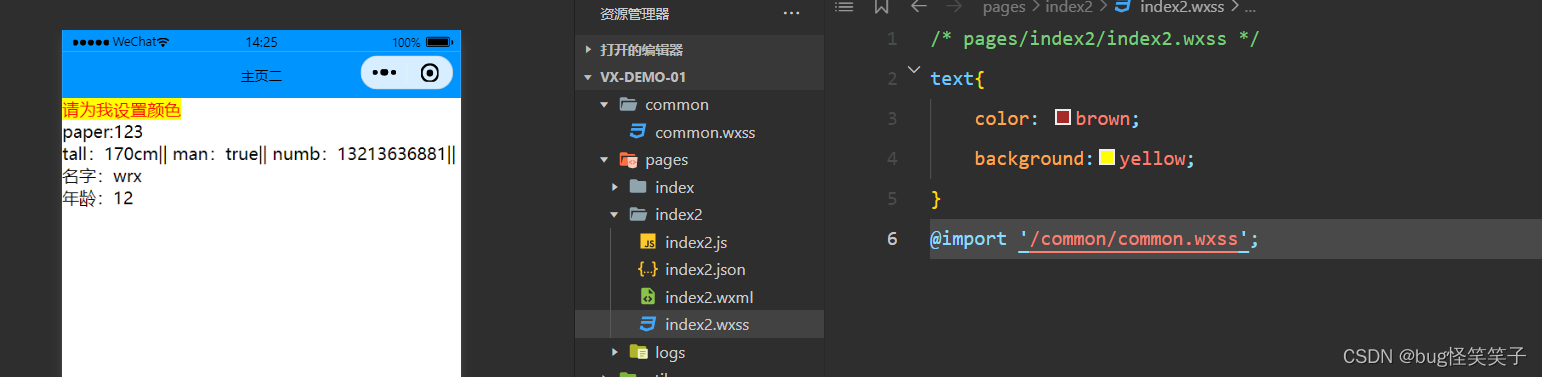Click the WeChat signal dots in status bar
This screenshot has height=377, width=1542.
pos(90,42)
